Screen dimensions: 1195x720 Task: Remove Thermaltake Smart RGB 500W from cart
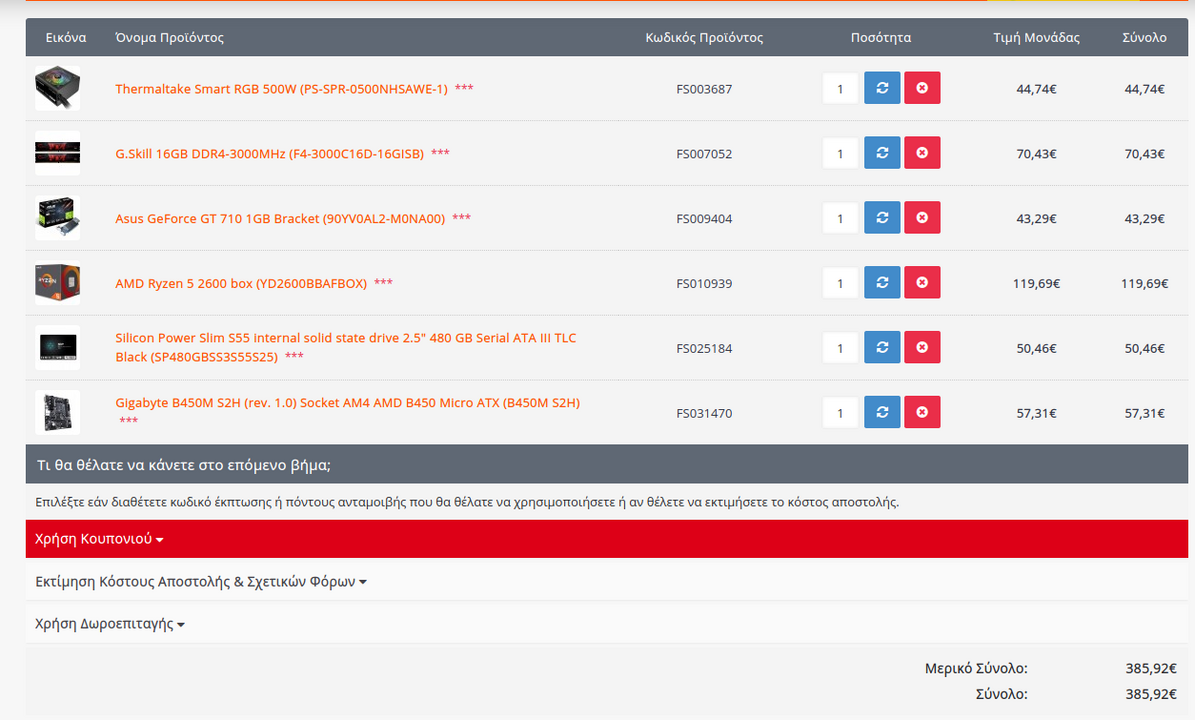[x=922, y=88]
